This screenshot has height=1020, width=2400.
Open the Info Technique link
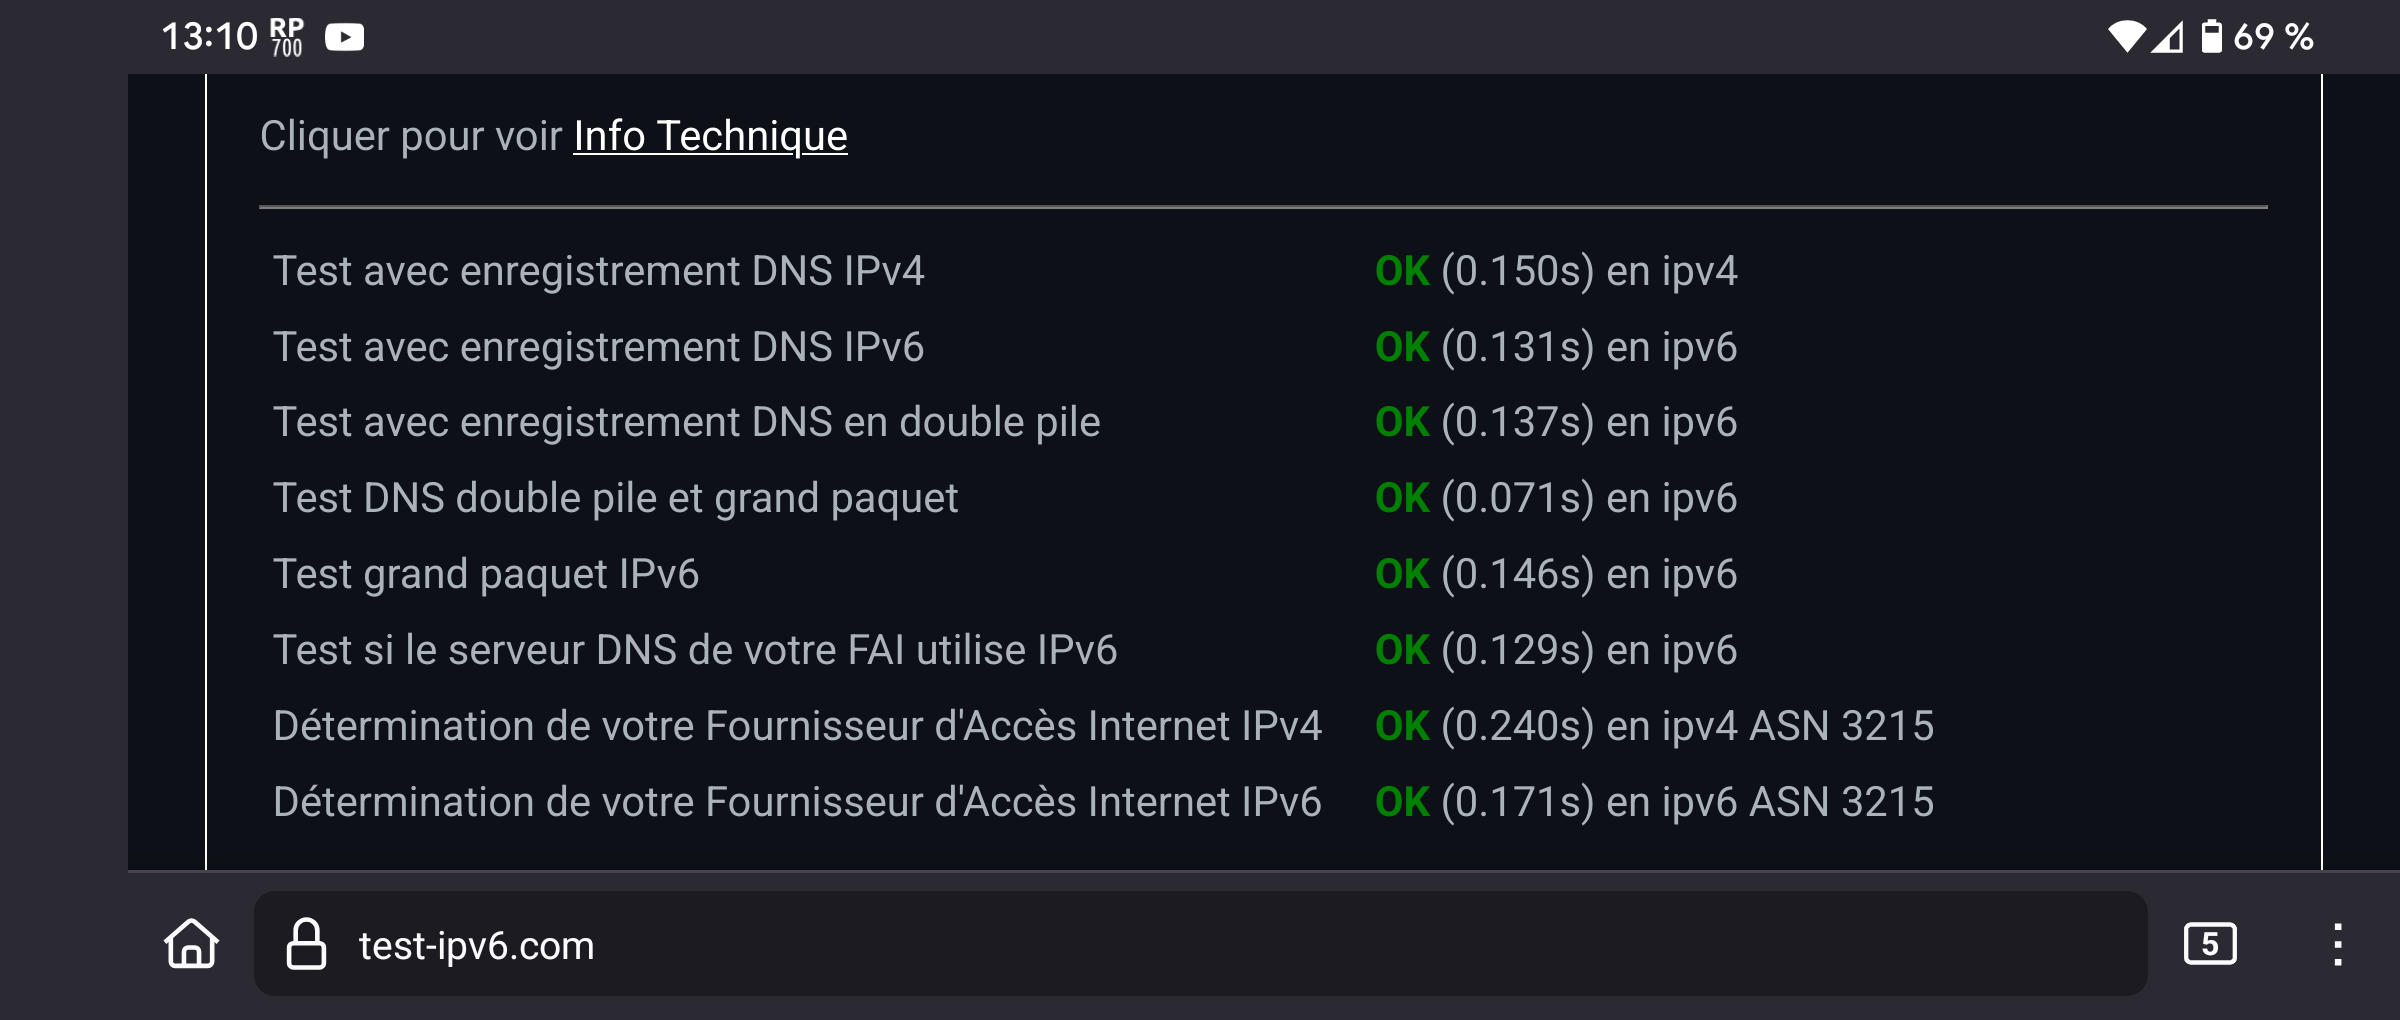(x=710, y=136)
